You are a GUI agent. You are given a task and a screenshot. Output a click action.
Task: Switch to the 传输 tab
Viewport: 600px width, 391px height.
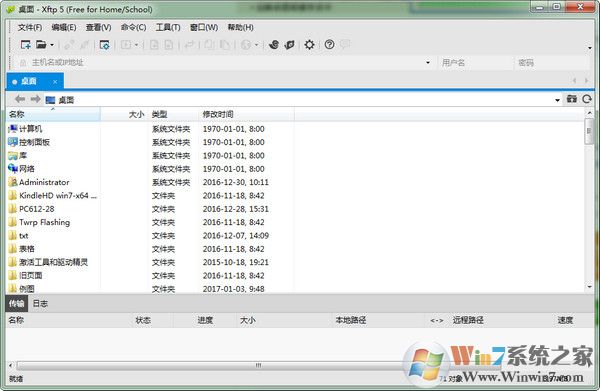[x=16, y=304]
